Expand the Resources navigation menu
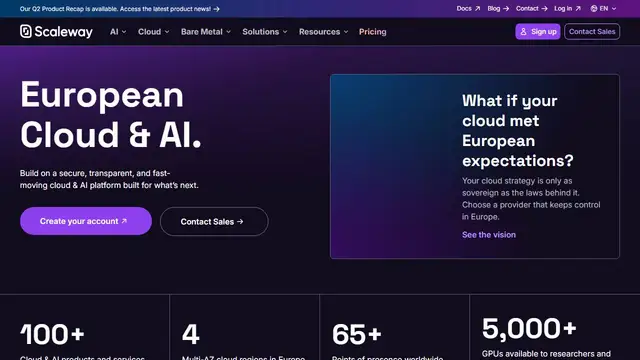640x360 pixels. coord(323,31)
